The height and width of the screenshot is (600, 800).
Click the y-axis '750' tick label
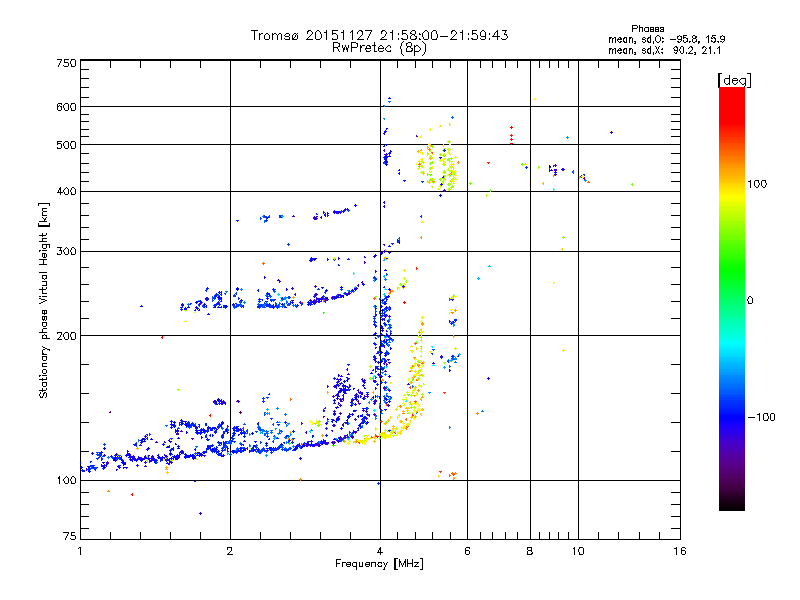[x=66, y=63]
